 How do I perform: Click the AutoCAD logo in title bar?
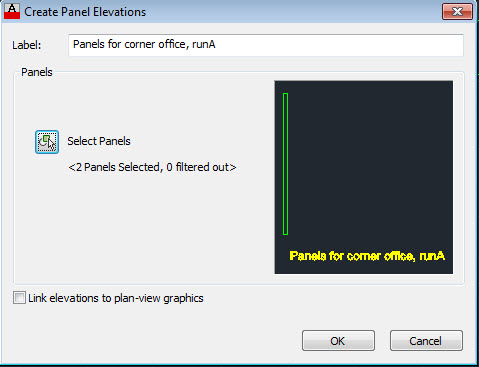coord(12,11)
